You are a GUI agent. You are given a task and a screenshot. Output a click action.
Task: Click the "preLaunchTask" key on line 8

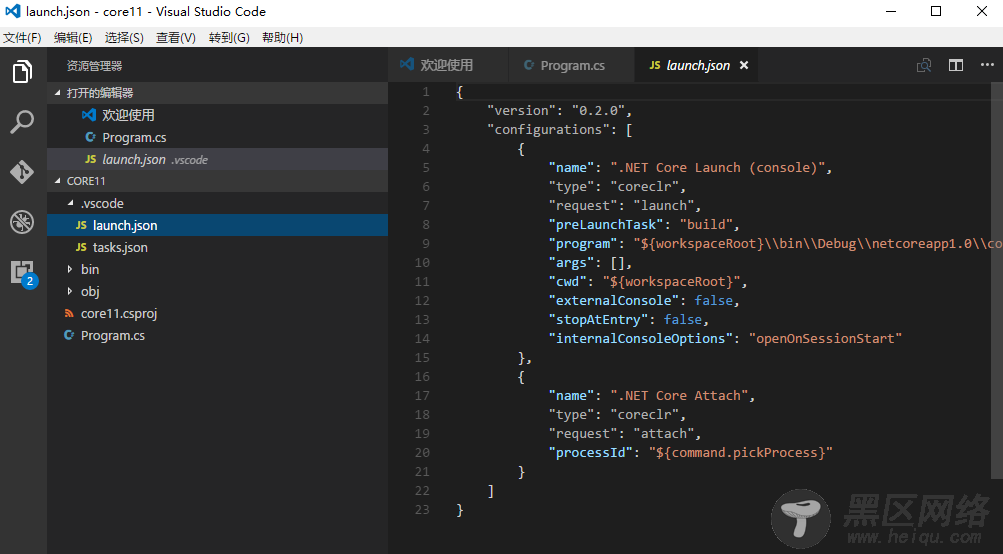(606, 225)
